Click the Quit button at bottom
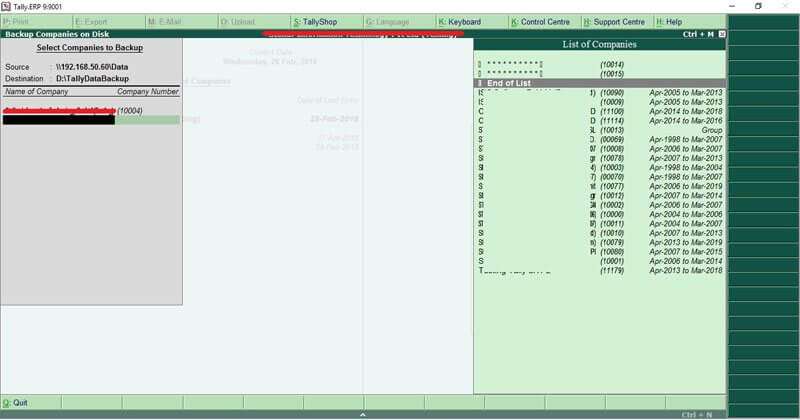This screenshot has height=420, width=800. pos(31,403)
